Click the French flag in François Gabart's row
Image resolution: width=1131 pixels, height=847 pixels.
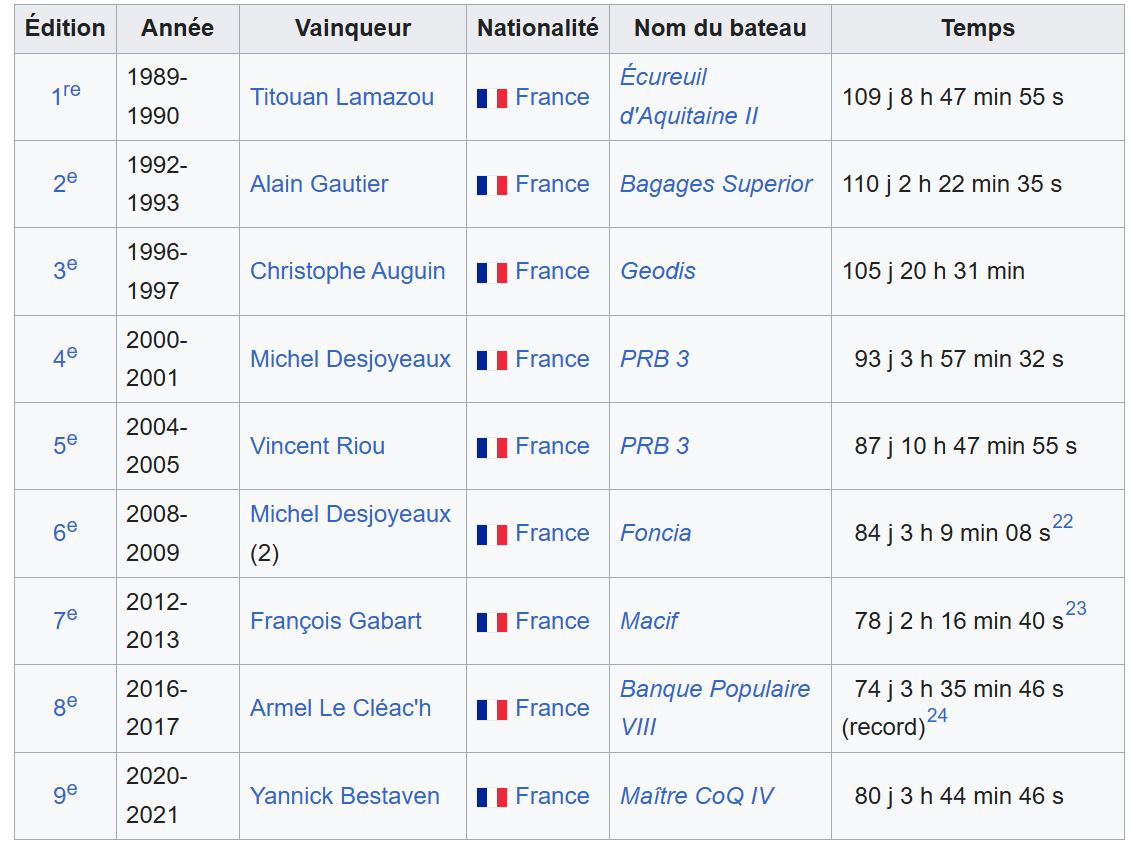pos(492,622)
